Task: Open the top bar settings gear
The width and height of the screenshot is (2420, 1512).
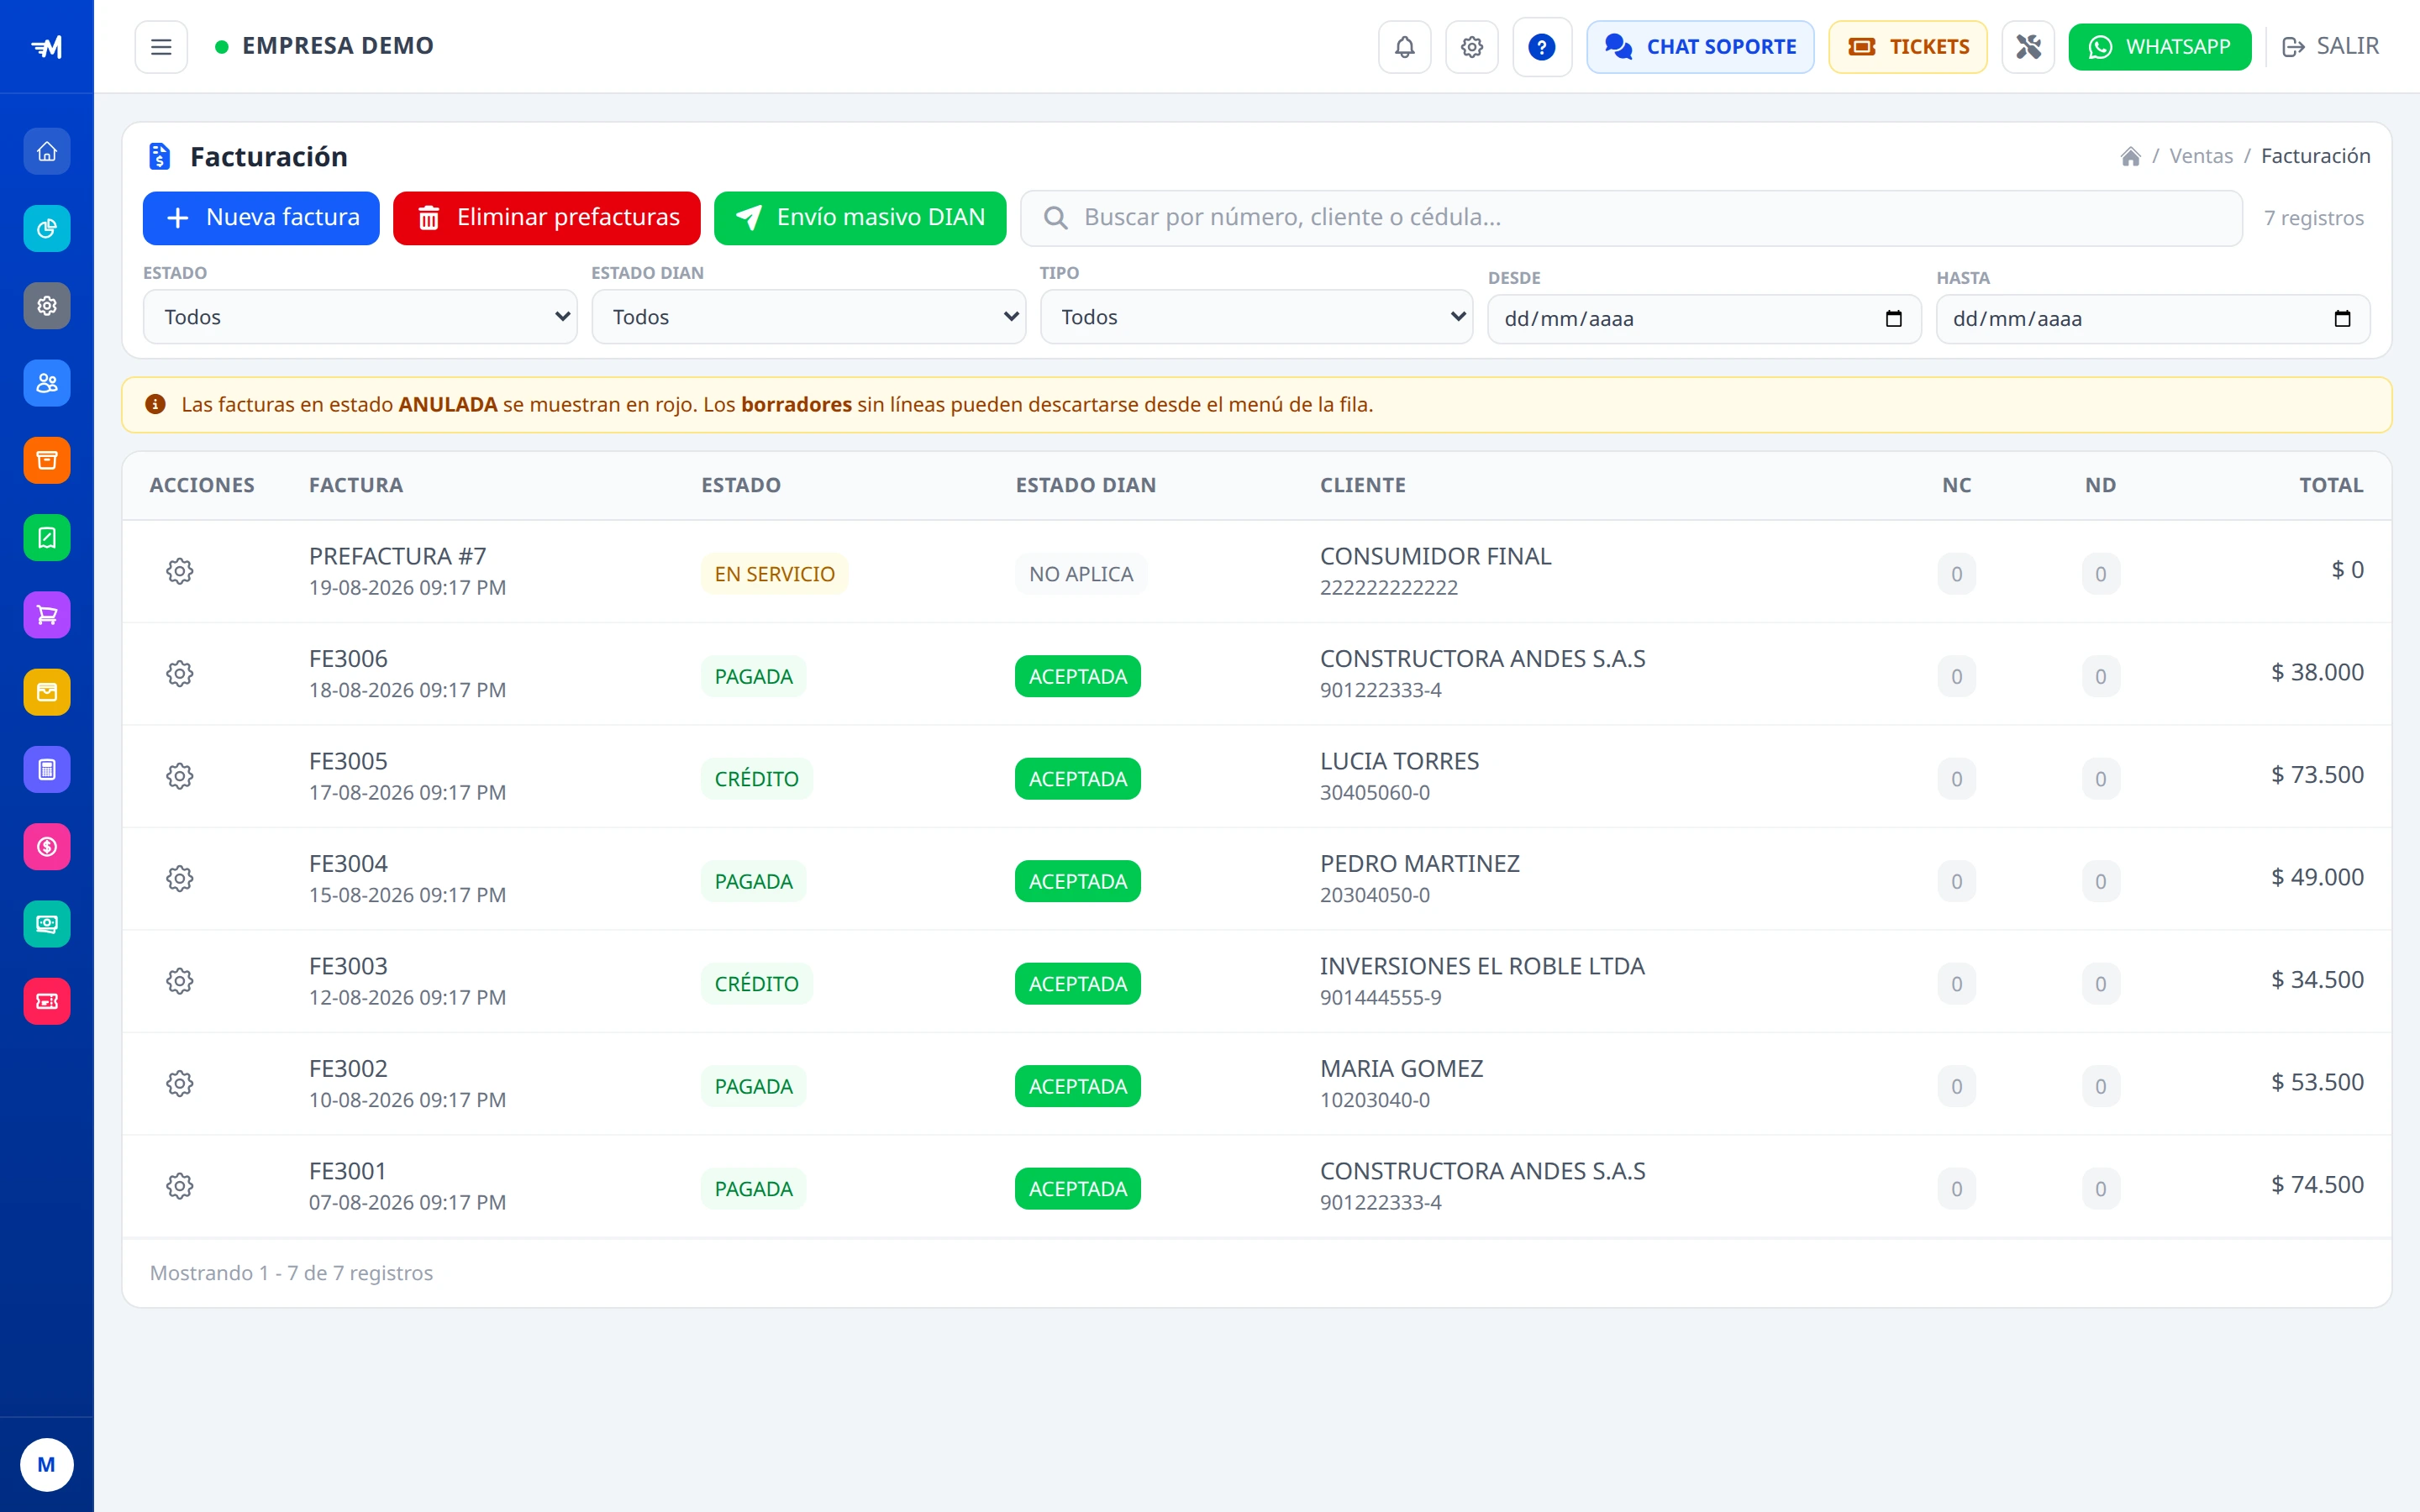Action: pos(1471,47)
